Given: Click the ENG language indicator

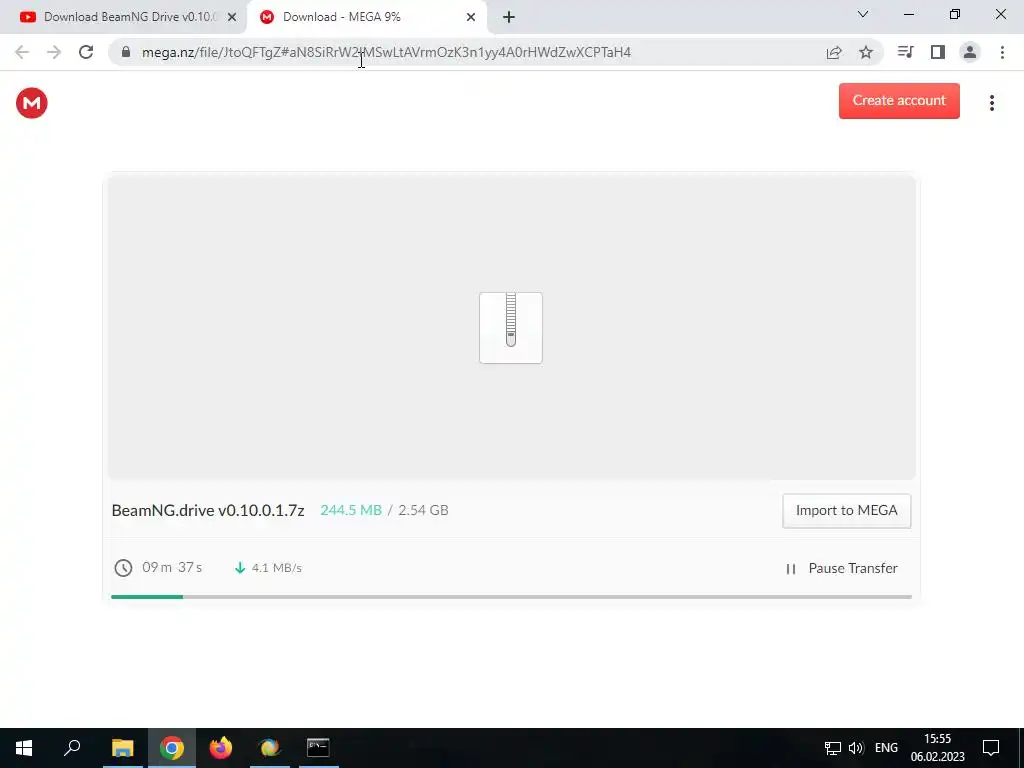Looking at the screenshot, I should coord(886,748).
